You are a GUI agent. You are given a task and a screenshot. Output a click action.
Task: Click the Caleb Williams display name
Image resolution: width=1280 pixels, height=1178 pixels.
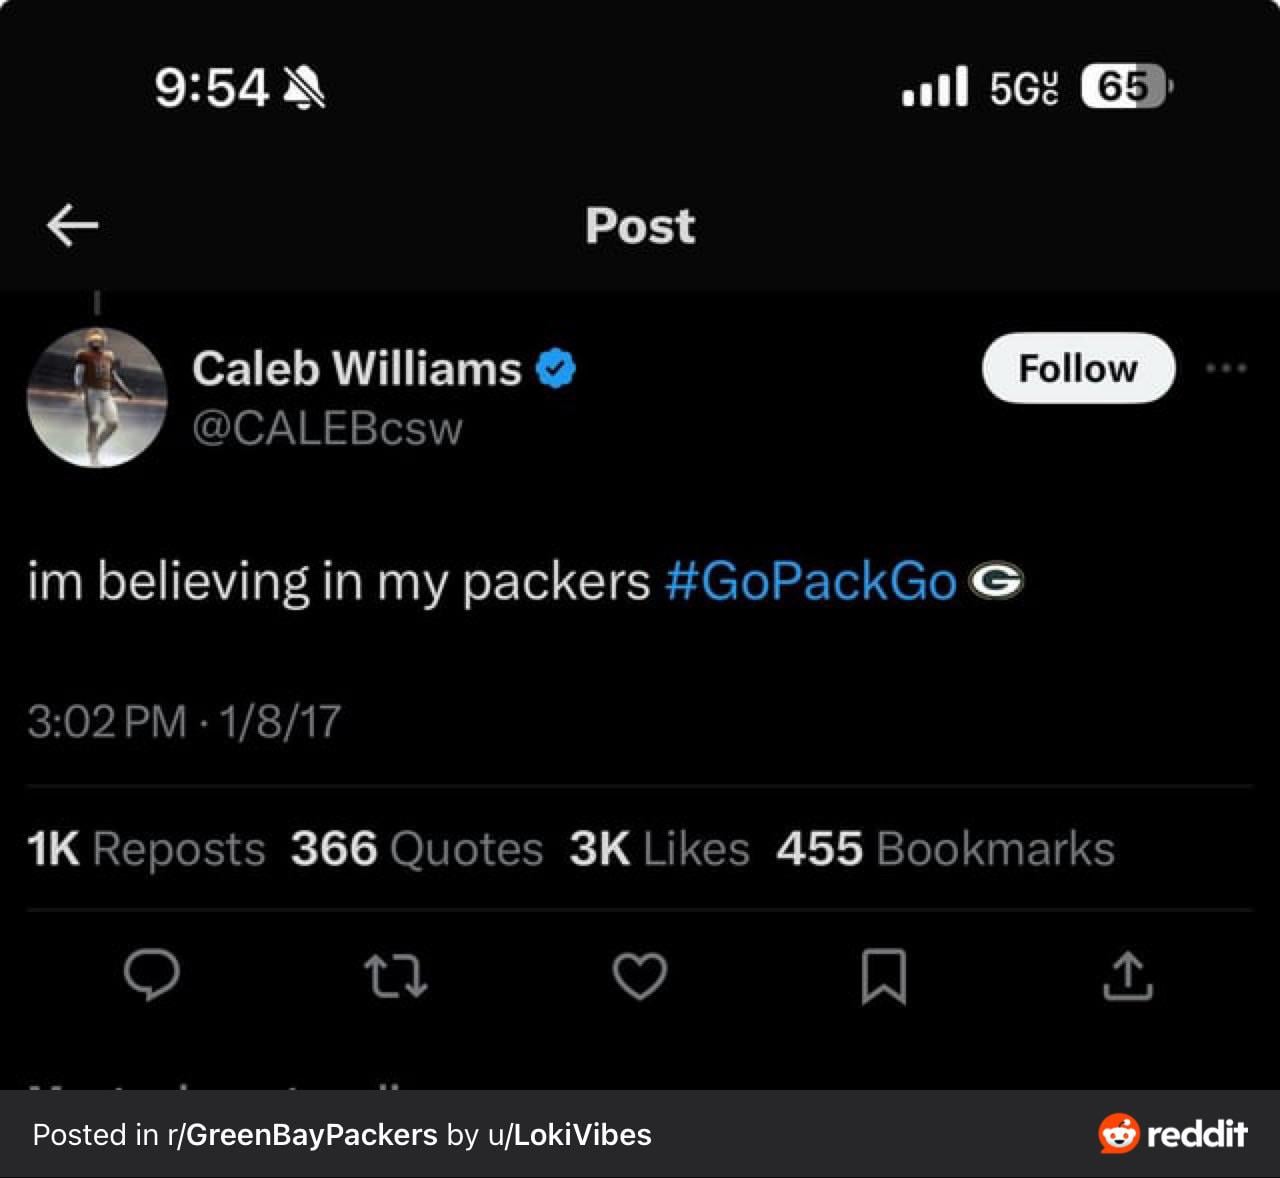357,369
